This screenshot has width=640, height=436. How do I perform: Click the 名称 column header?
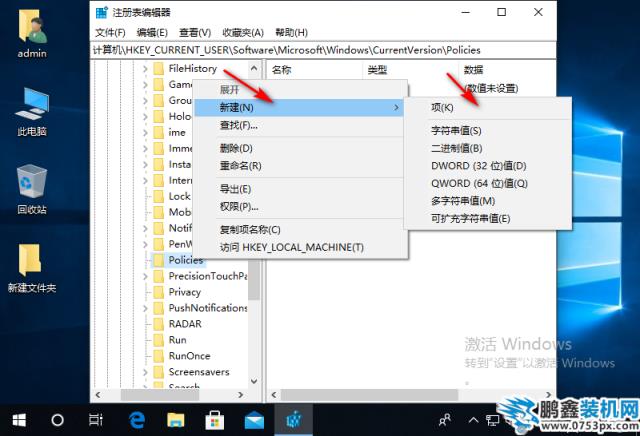(315, 70)
